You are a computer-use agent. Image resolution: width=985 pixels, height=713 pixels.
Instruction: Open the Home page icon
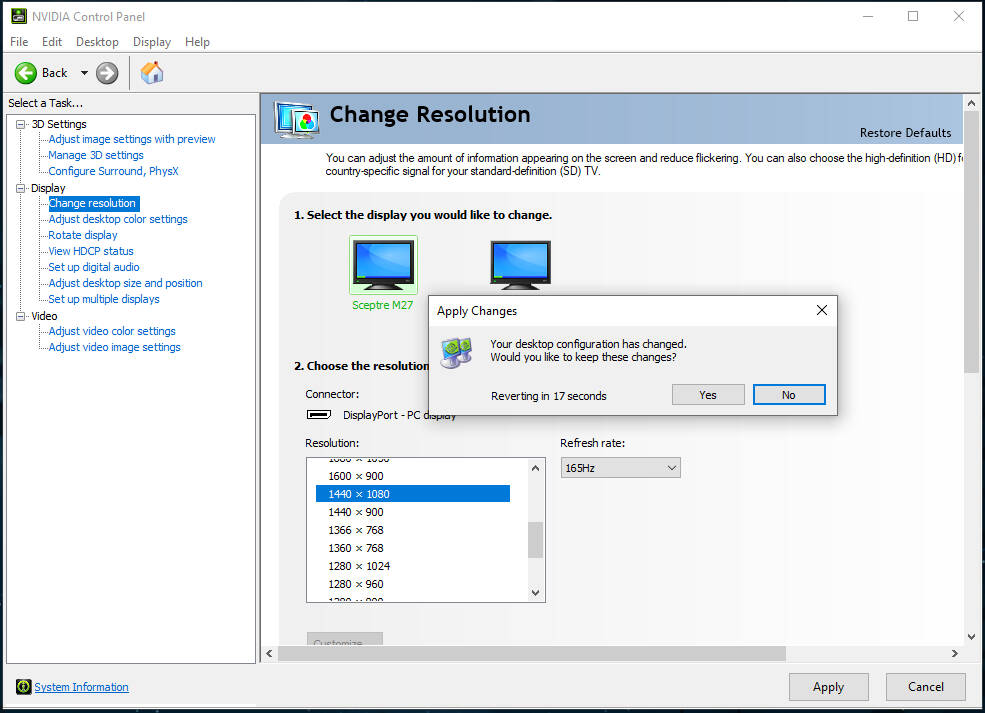pos(151,73)
